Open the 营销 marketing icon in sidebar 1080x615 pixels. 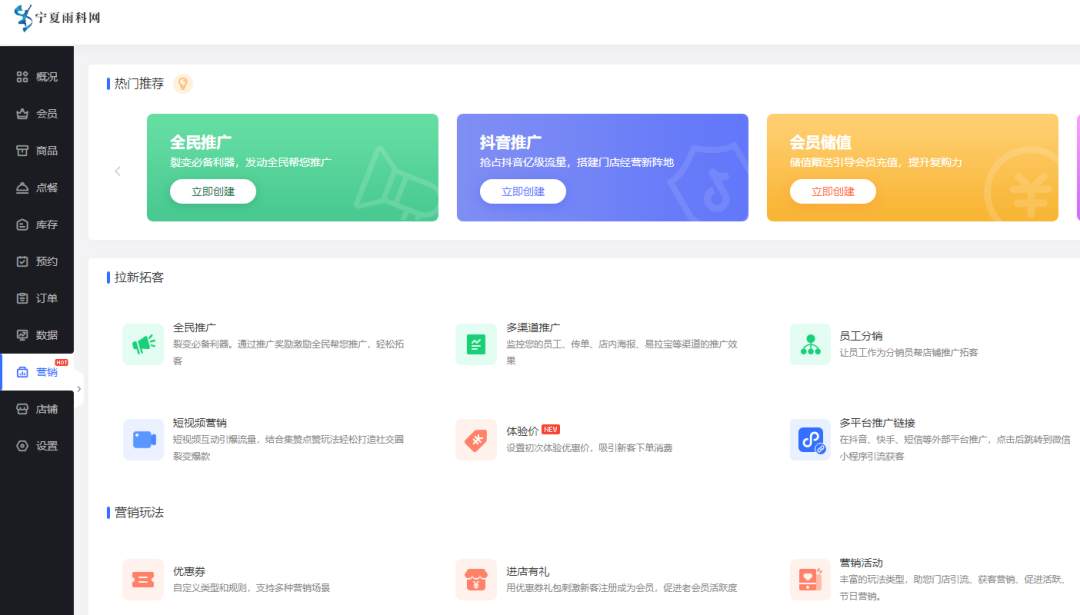tap(22, 372)
